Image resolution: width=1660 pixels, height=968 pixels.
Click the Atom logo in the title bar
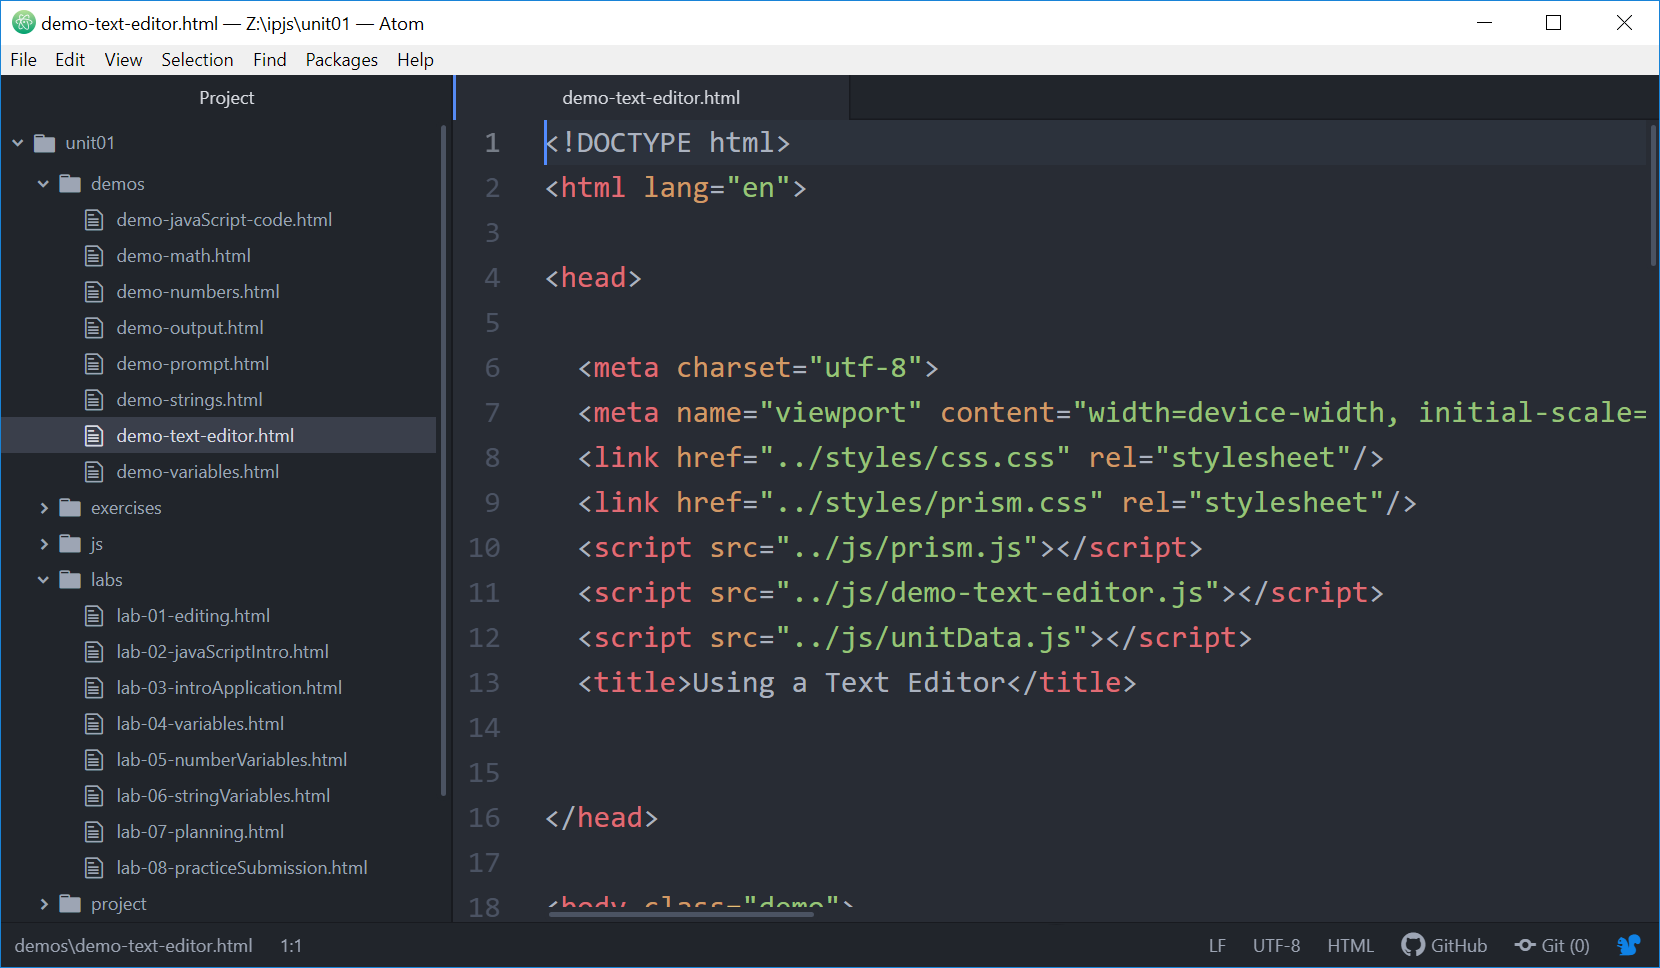[x=23, y=22]
